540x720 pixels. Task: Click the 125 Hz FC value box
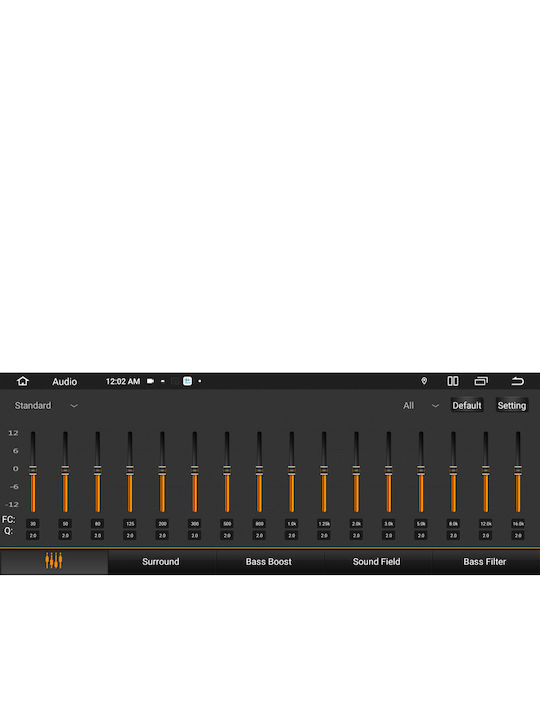[130, 523]
